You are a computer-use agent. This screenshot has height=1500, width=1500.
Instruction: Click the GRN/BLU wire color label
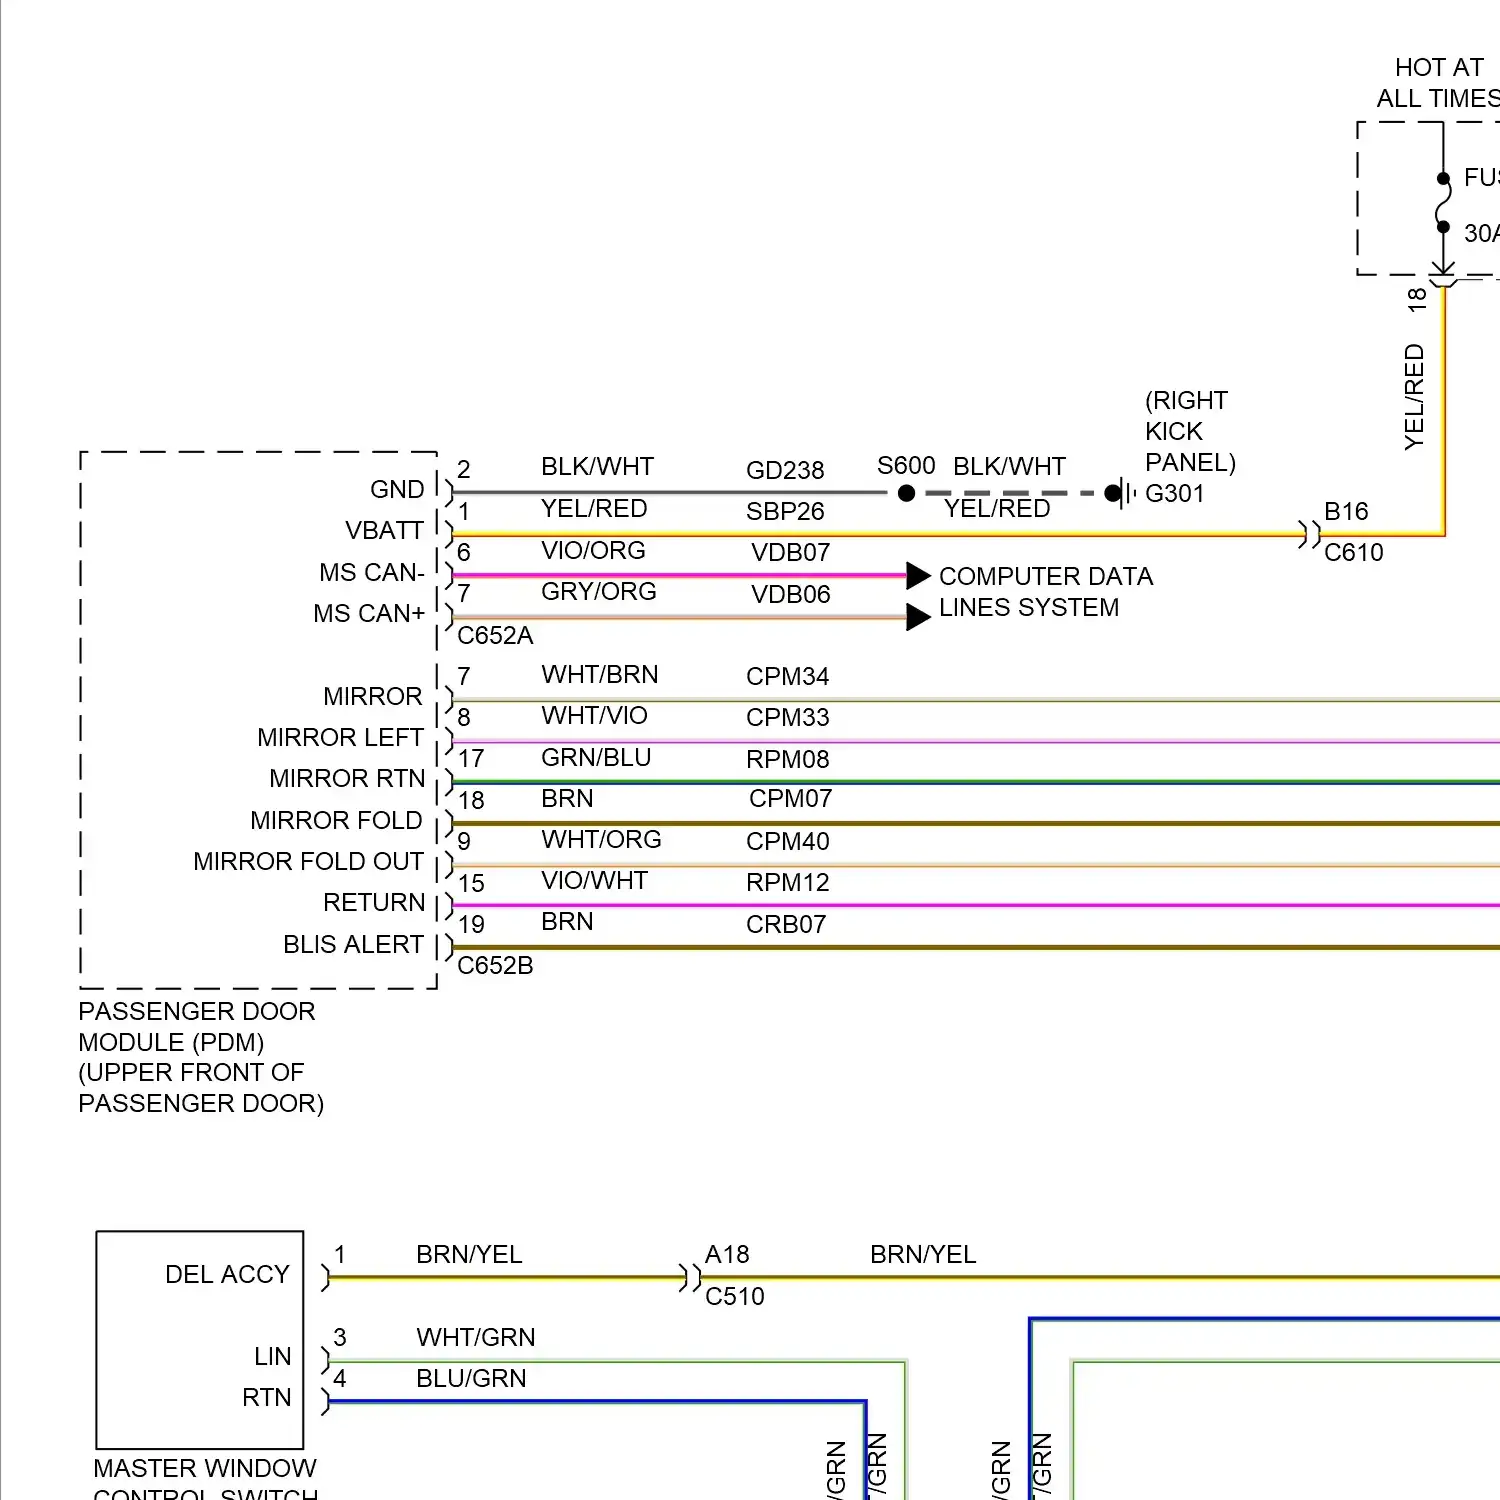pyautogui.click(x=596, y=757)
